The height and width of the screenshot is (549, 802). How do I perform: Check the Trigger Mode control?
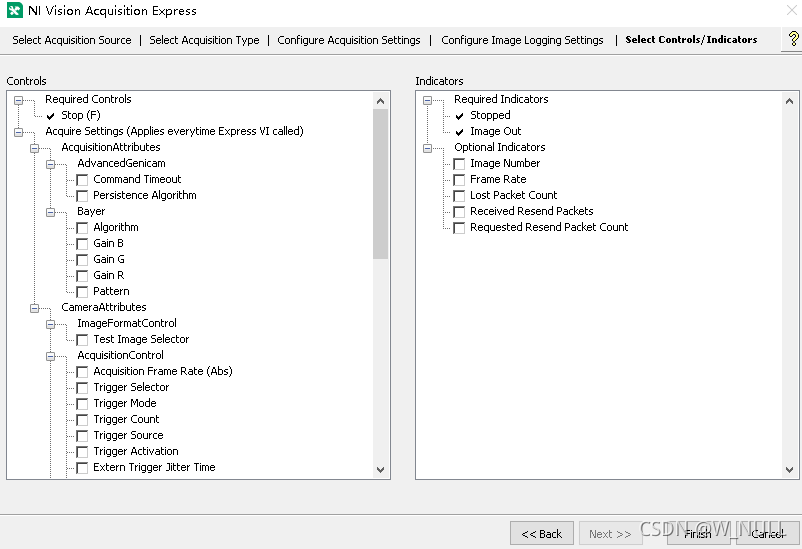pyautogui.click(x=82, y=404)
